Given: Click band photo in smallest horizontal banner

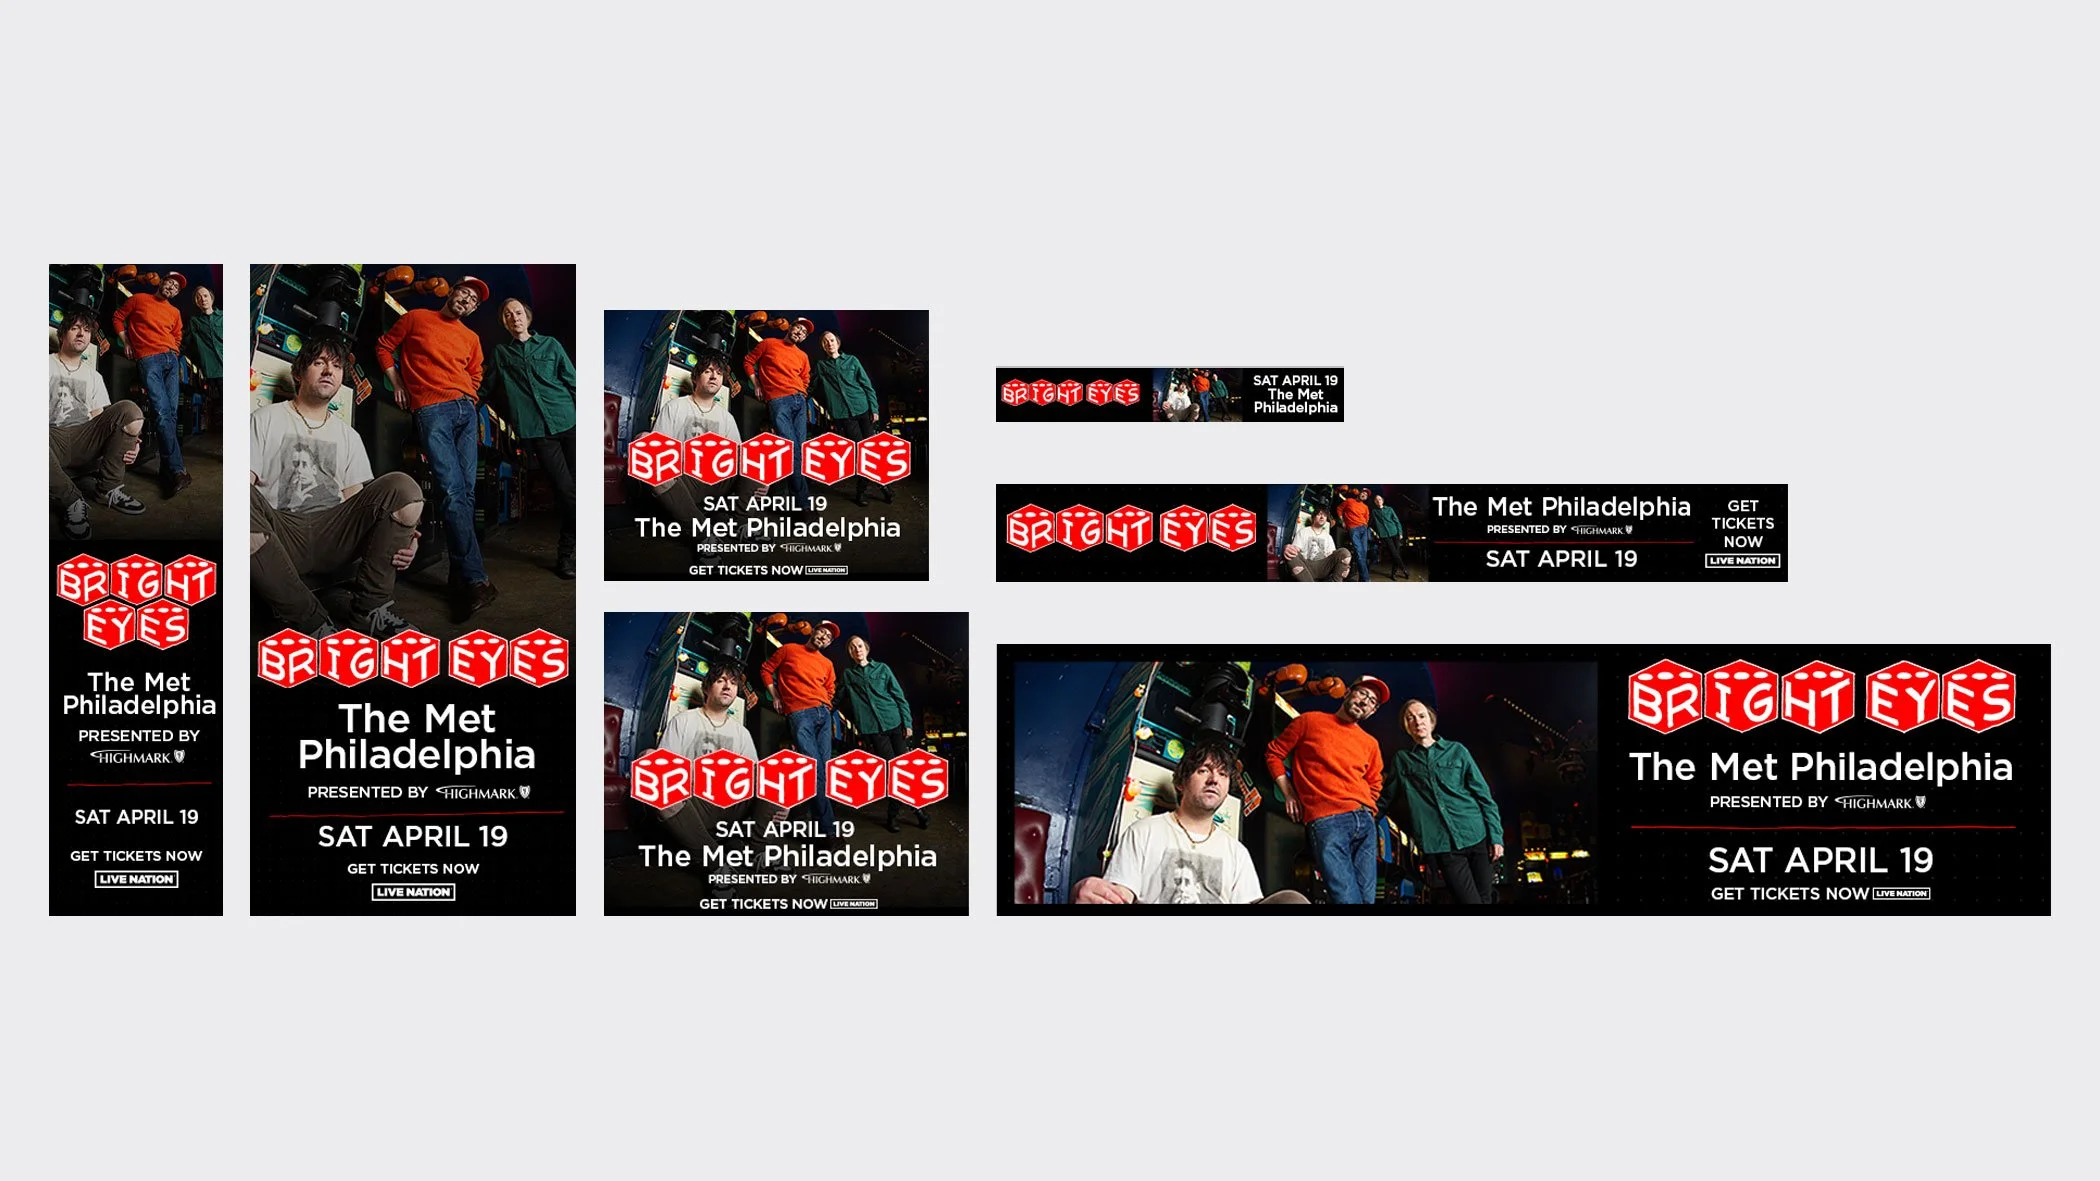Looking at the screenshot, I should [1197, 395].
